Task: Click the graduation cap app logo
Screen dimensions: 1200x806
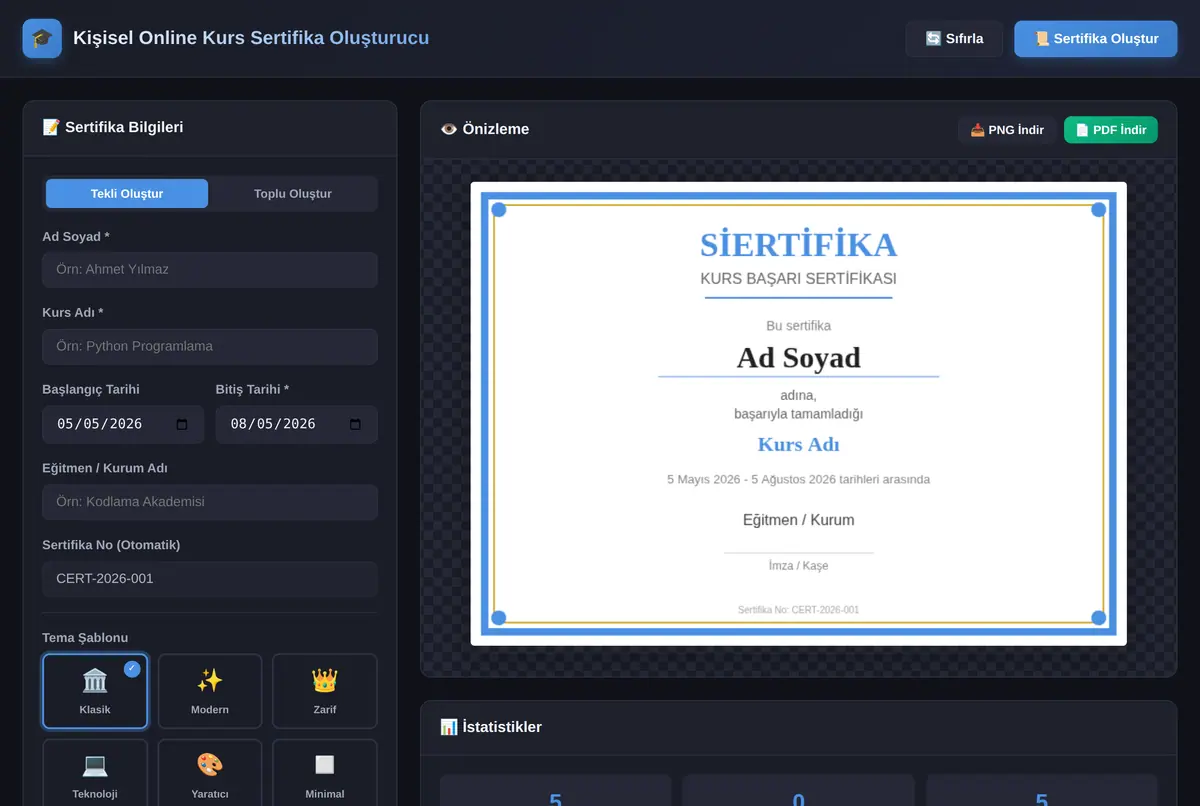Action: point(42,39)
